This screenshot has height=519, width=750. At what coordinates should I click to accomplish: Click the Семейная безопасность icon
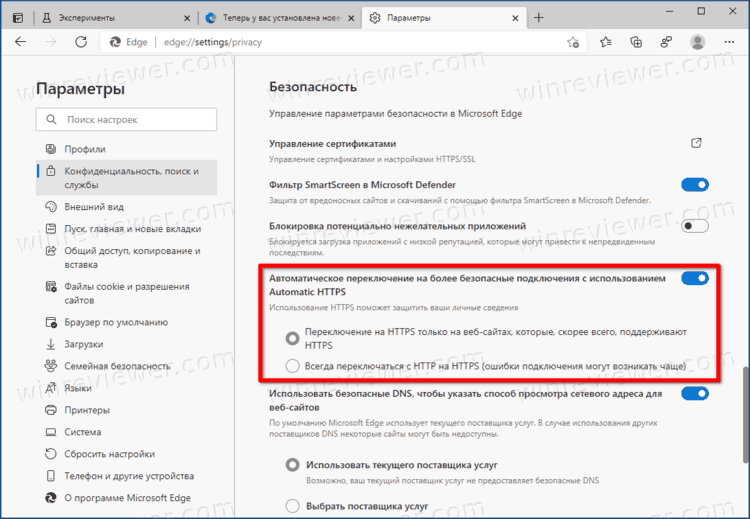pyautogui.click(x=51, y=366)
